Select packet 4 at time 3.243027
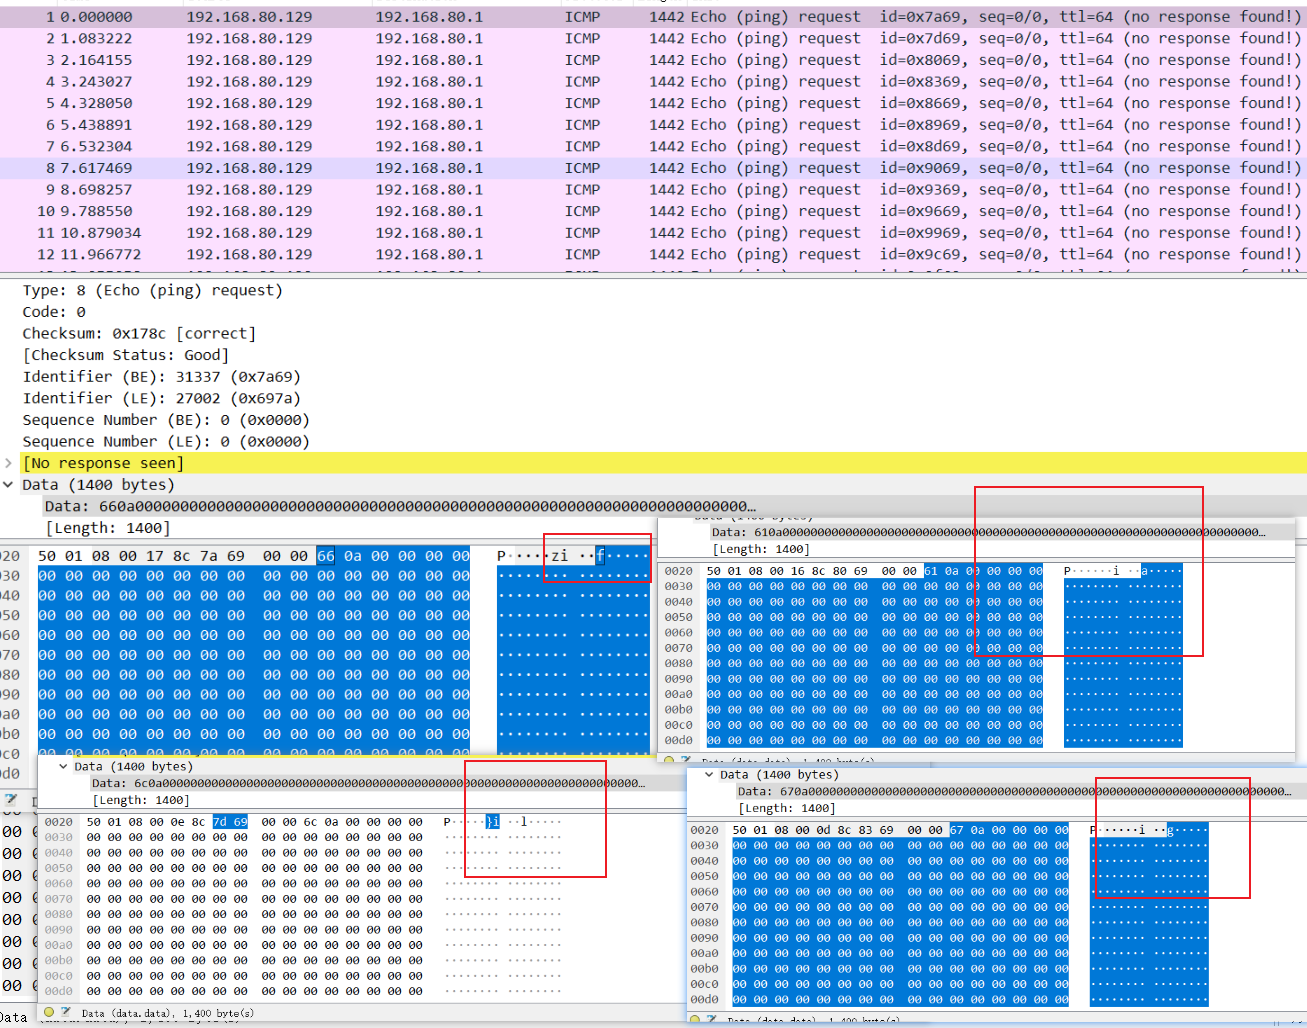This screenshot has width=1307, height=1028. pyautogui.click(x=653, y=82)
